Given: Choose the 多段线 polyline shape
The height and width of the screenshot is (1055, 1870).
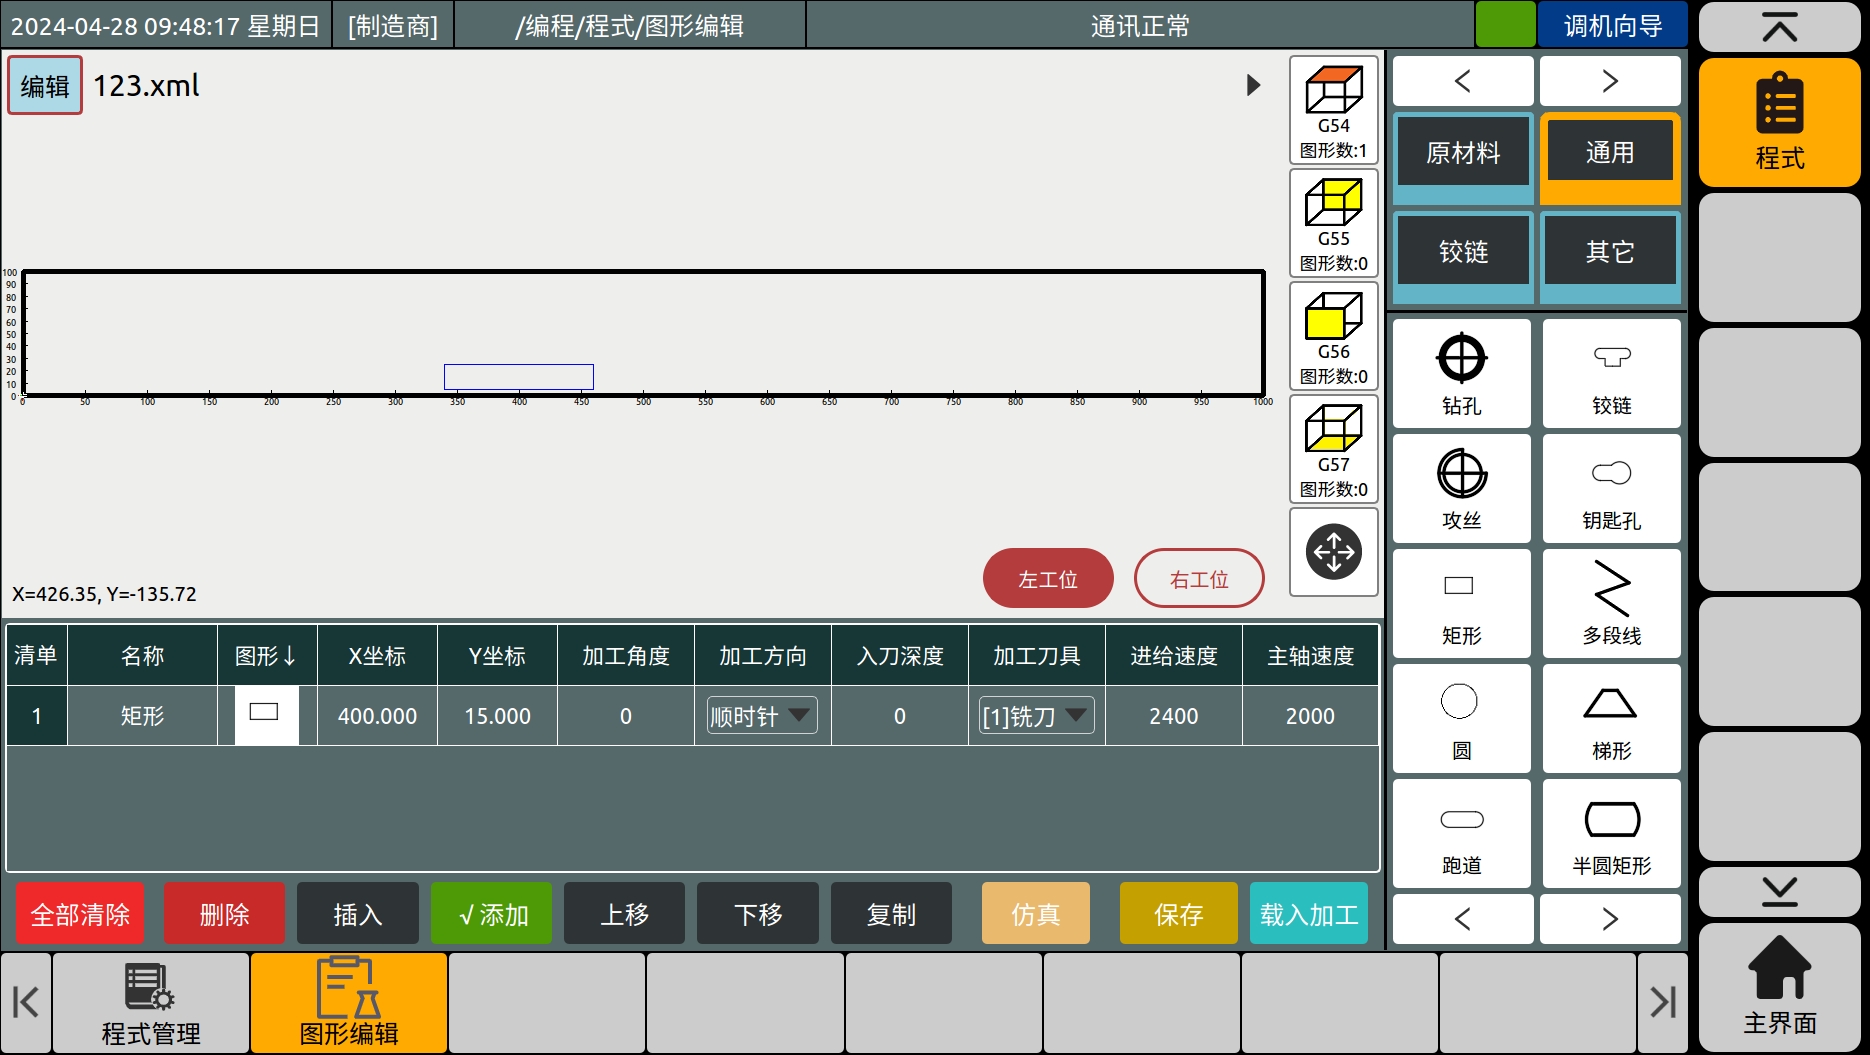Looking at the screenshot, I should [x=1611, y=603].
